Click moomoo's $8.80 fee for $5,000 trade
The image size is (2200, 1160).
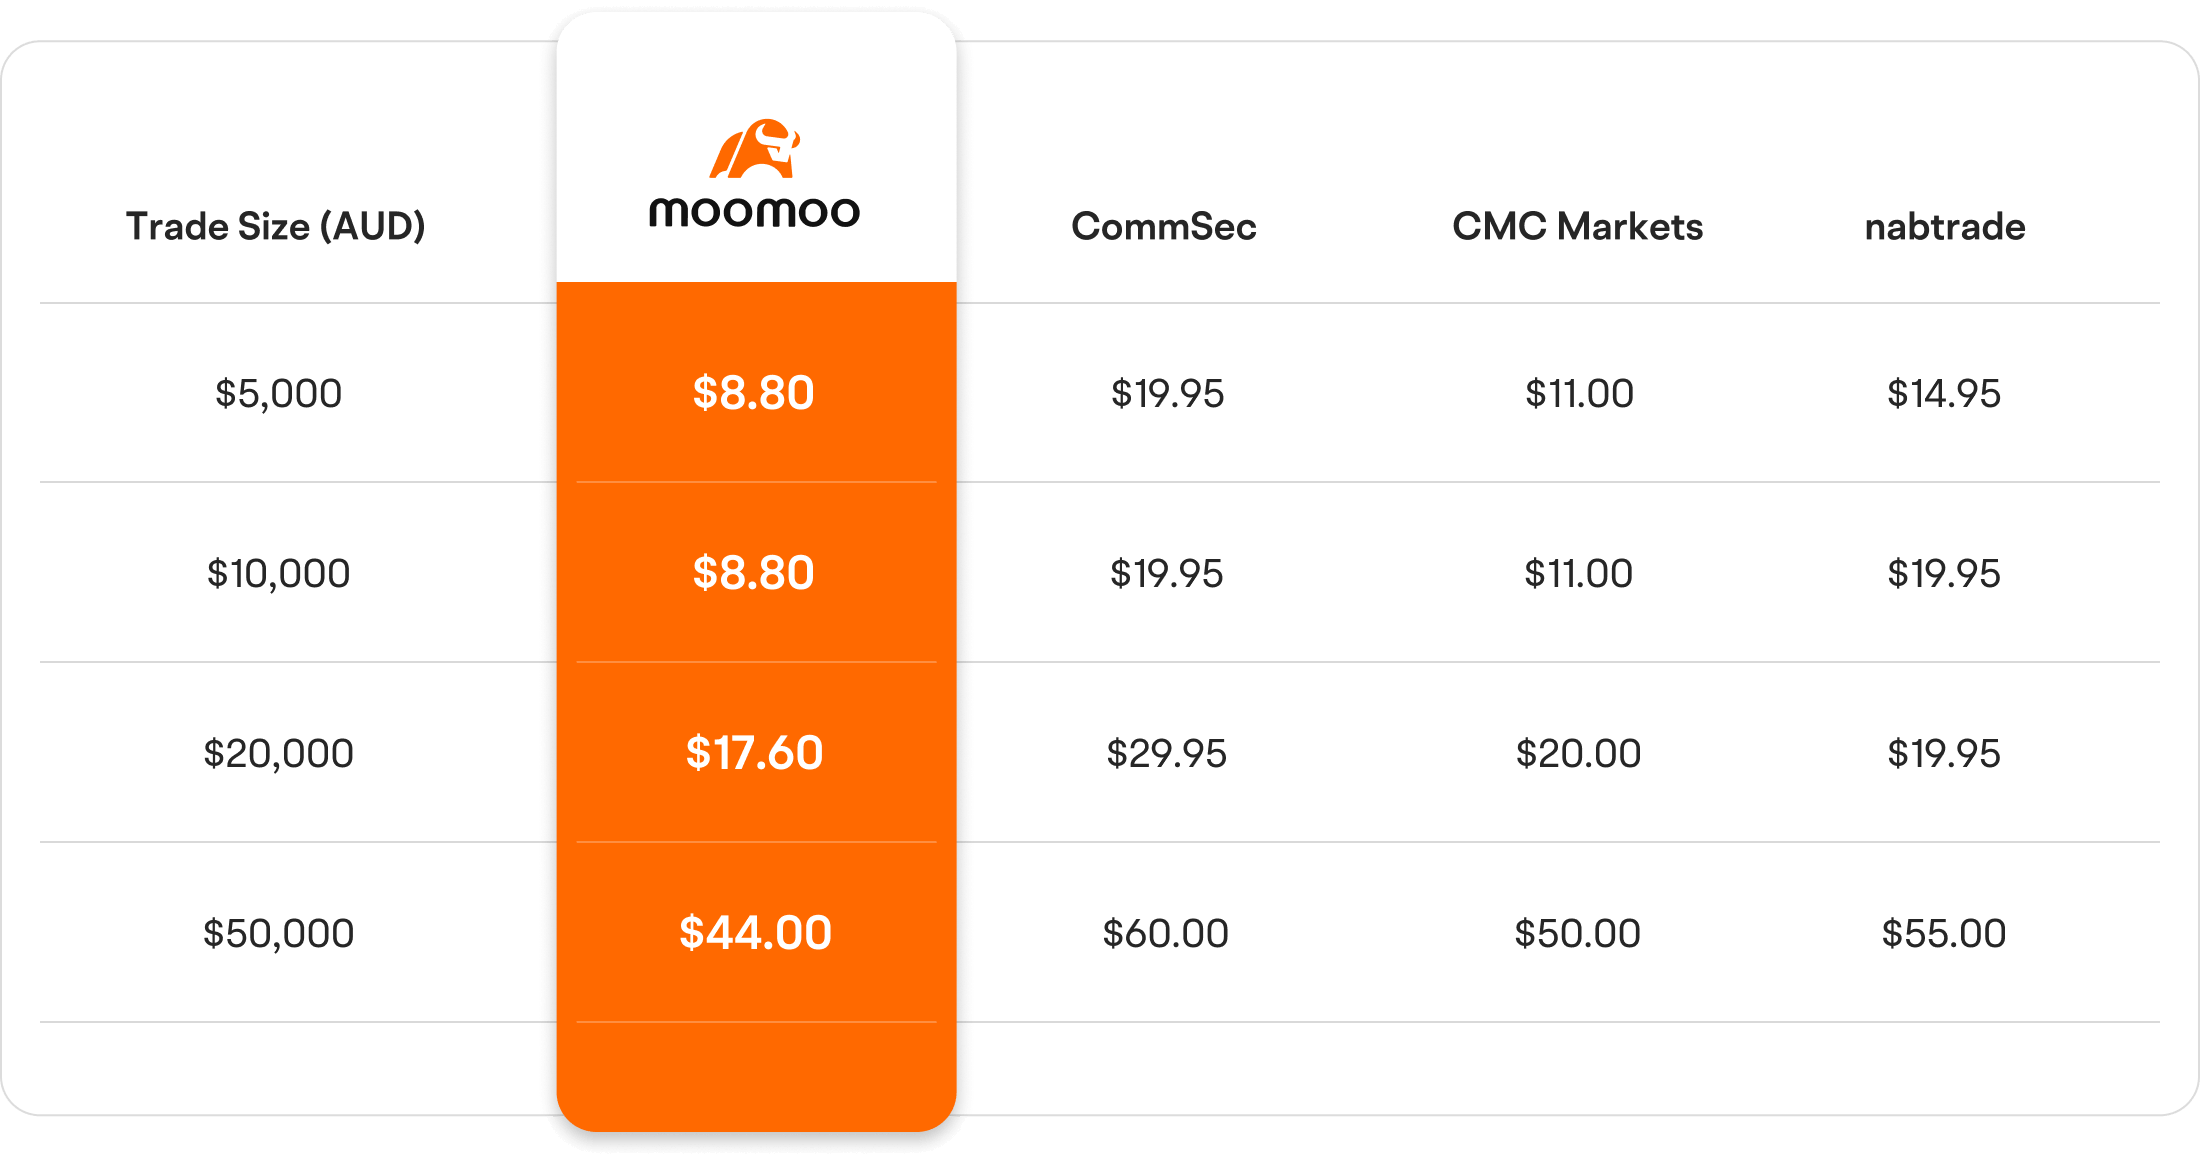coord(755,393)
